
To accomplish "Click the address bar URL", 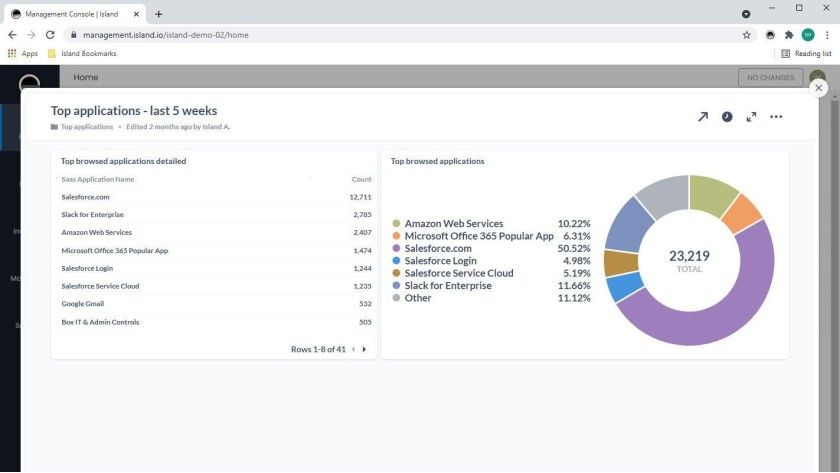I will click(x=166, y=35).
